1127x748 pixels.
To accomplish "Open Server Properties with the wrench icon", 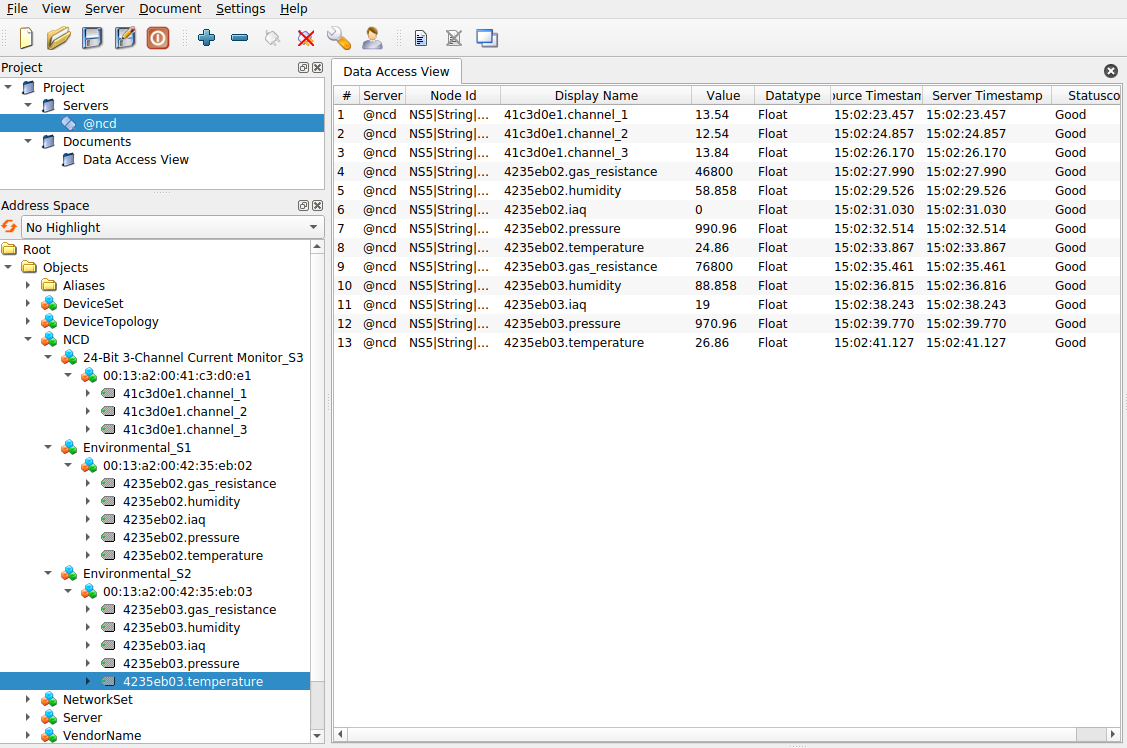I will [338, 38].
